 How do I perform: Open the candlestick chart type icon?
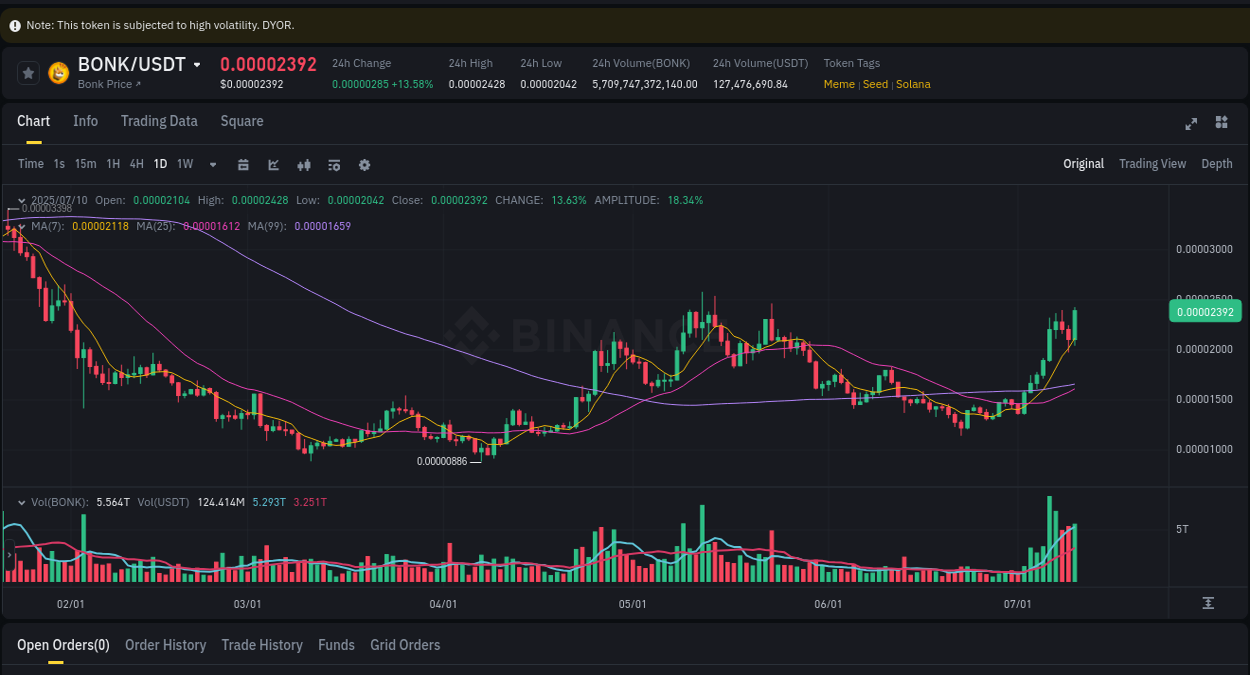coord(304,164)
